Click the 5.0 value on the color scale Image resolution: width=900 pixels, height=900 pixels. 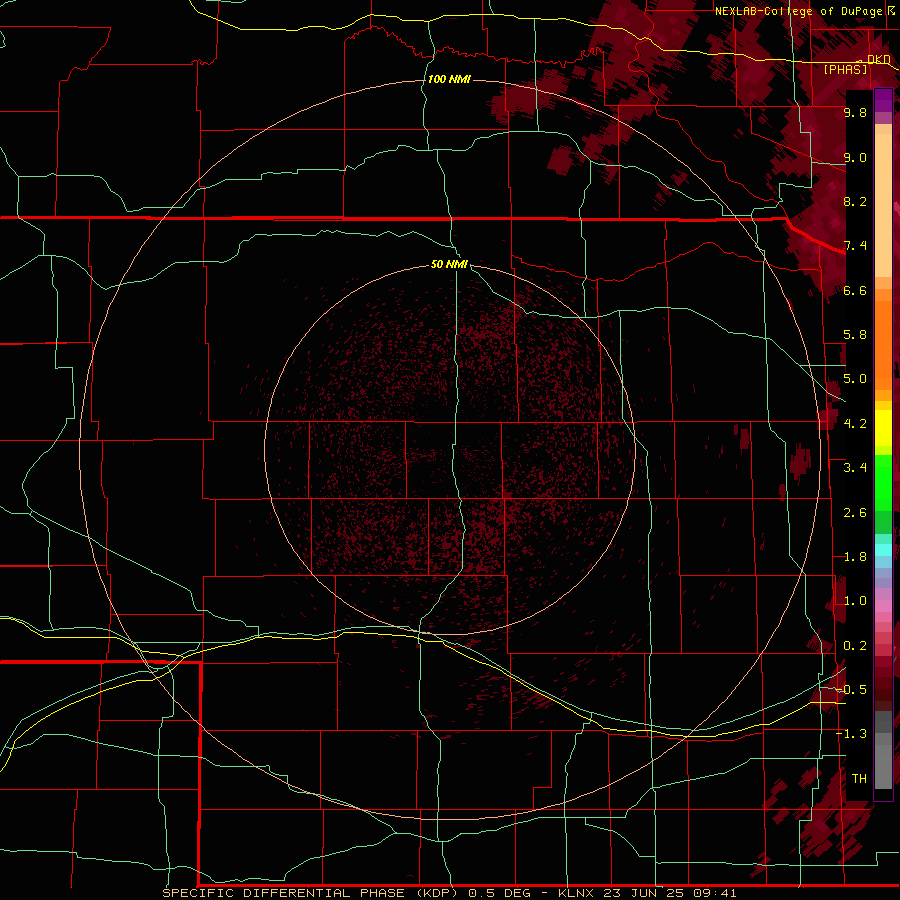[x=855, y=379]
